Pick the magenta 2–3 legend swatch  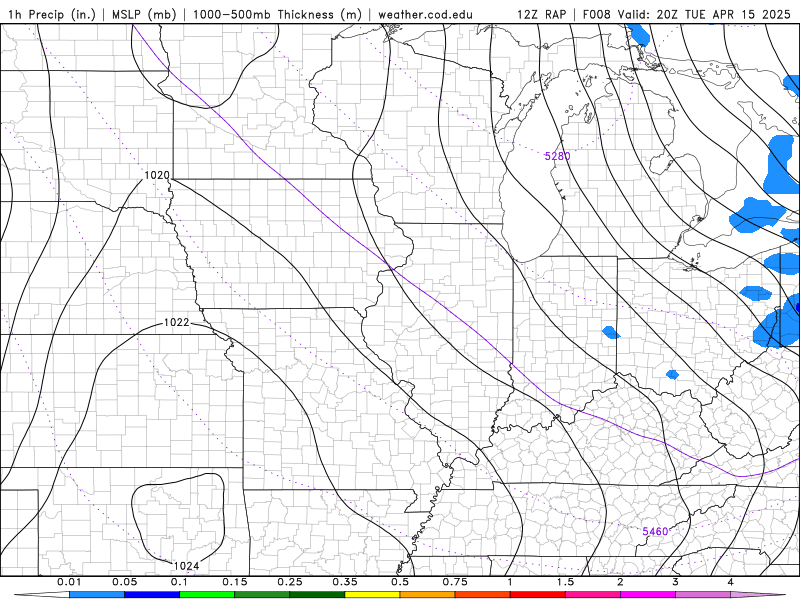(648, 595)
